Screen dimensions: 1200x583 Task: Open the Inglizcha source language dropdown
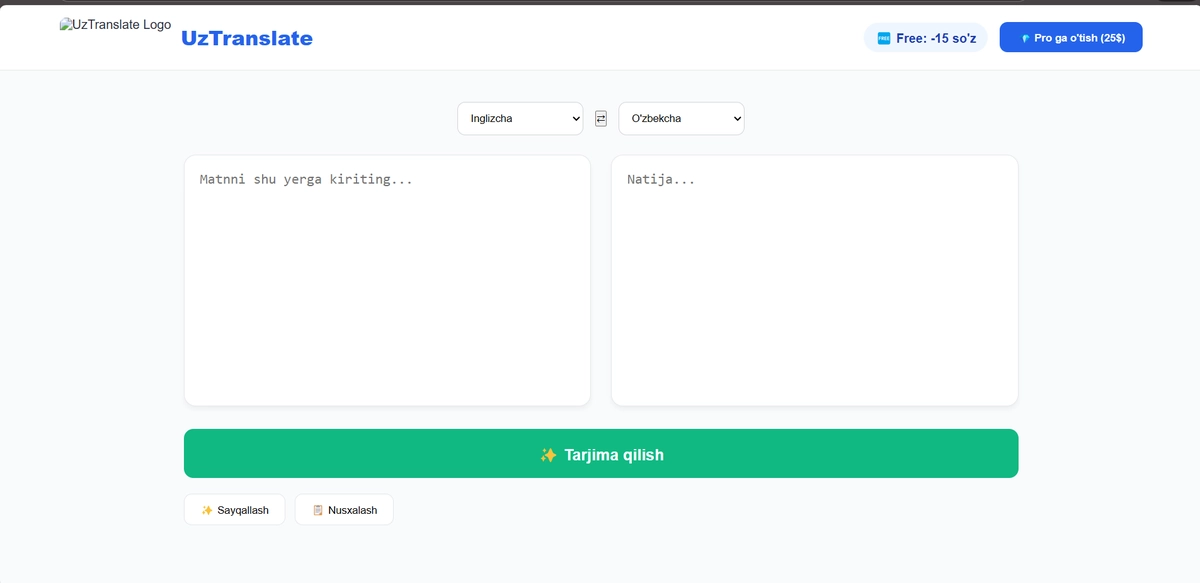[520, 118]
